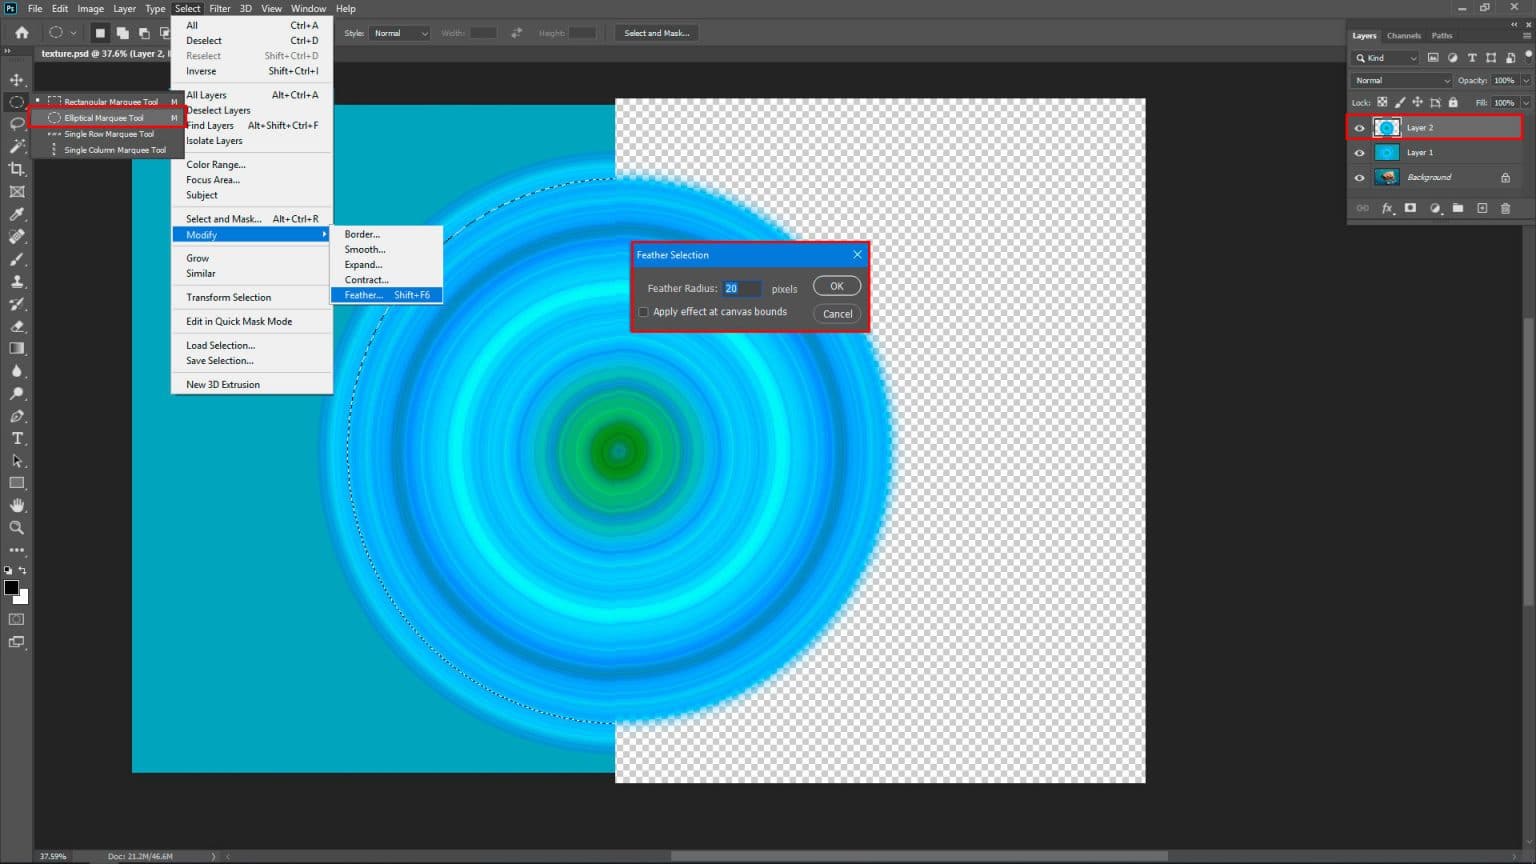This screenshot has width=1536, height=864.
Task: Open the Add layer style (fx) menu
Action: pos(1388,208)
